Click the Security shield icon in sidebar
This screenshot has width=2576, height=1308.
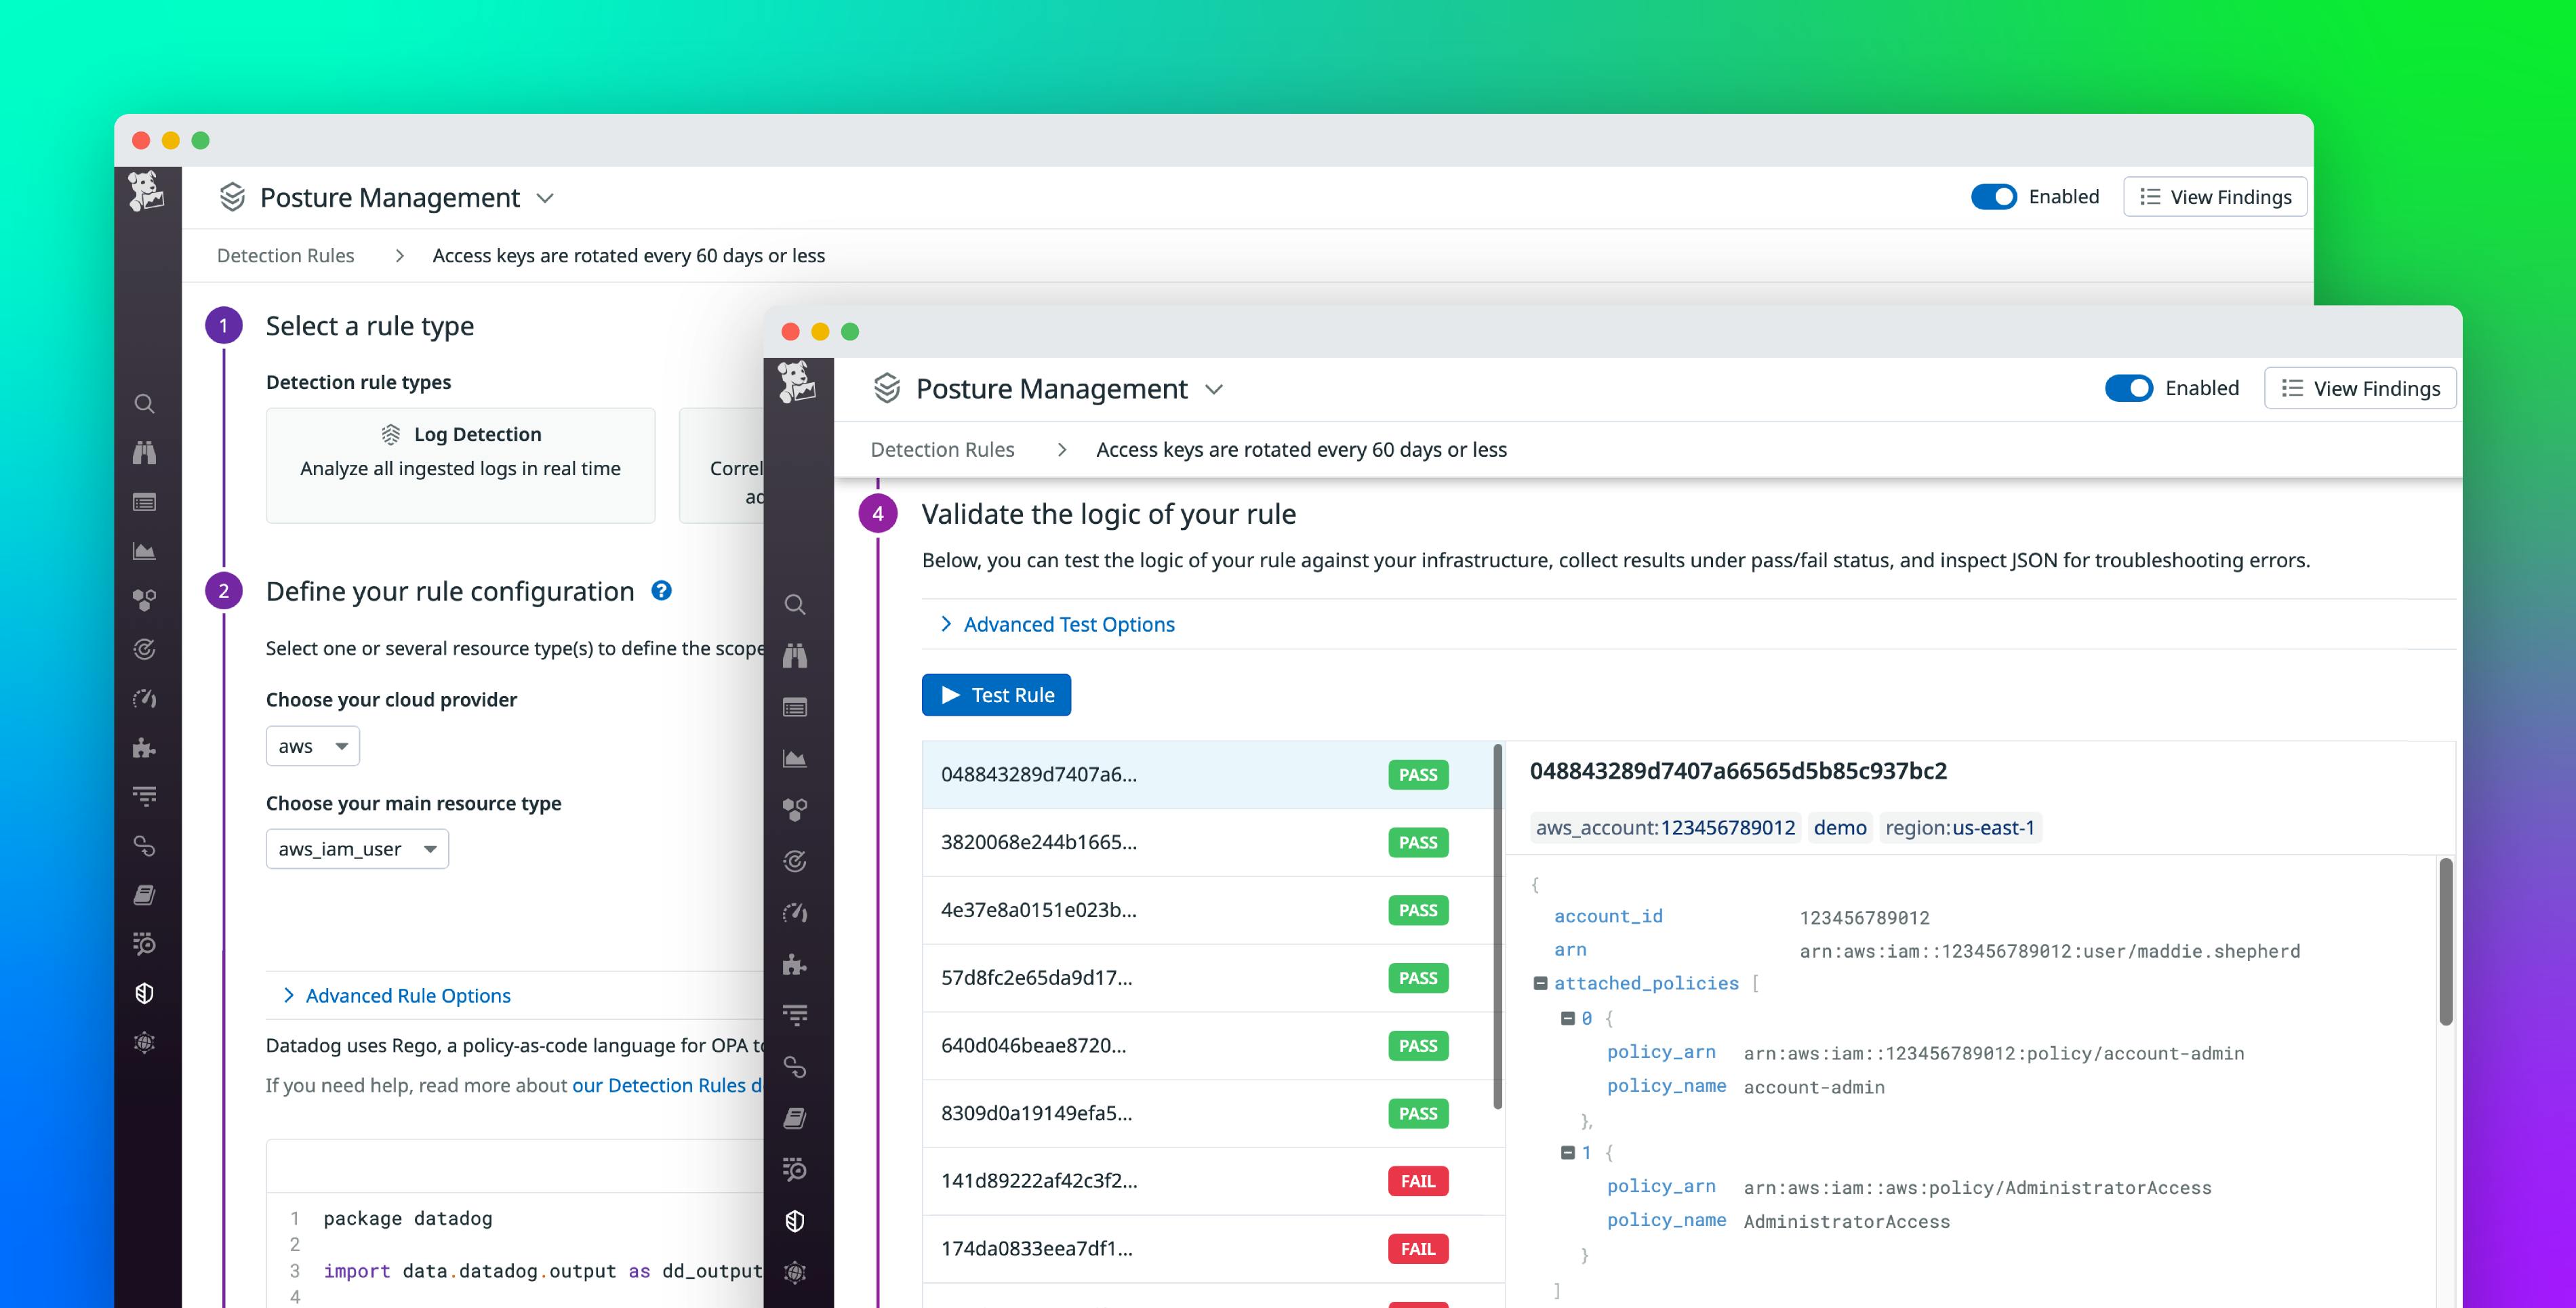pos(795,1220)
